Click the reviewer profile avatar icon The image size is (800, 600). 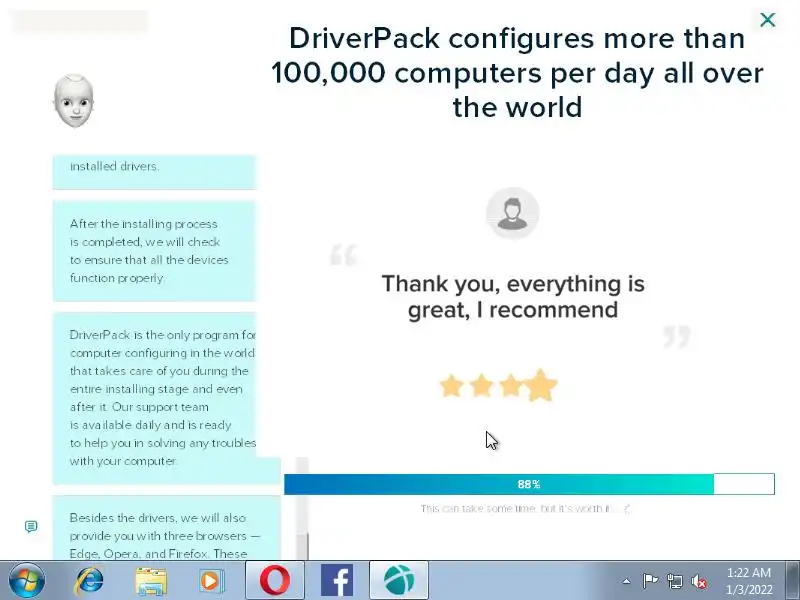512,213
